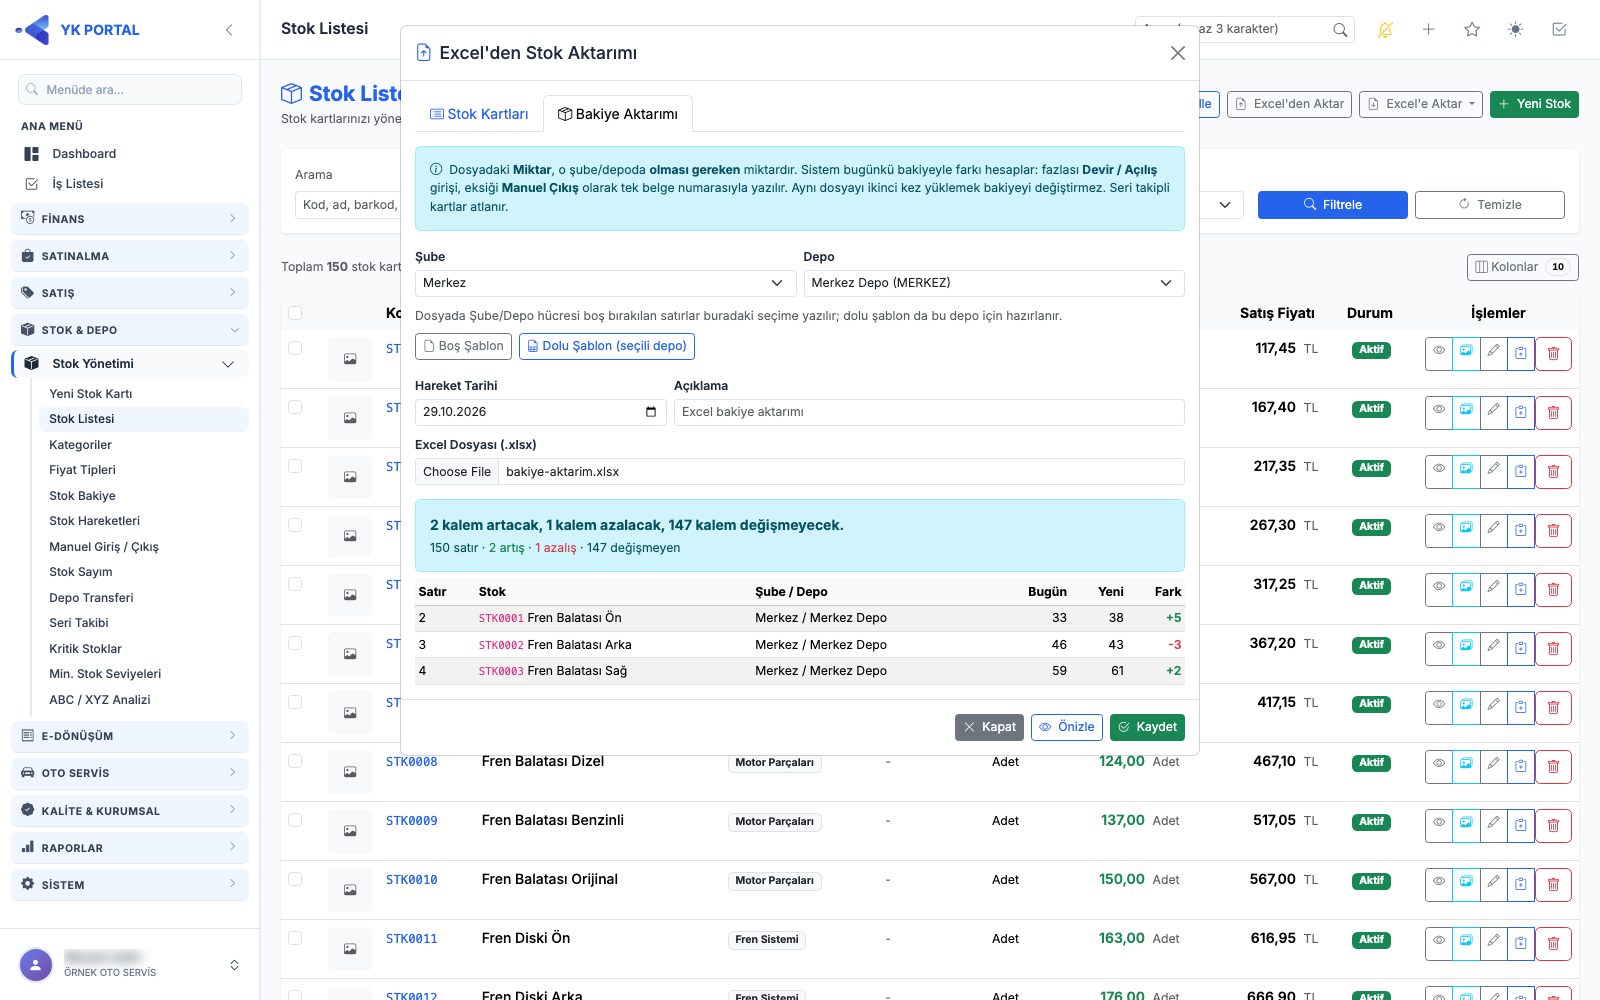The height and width of the screenshot is (1000, 1600).
Task: Click the Kaydet button
Action: pyautogui.click(x=1147, y=727)
